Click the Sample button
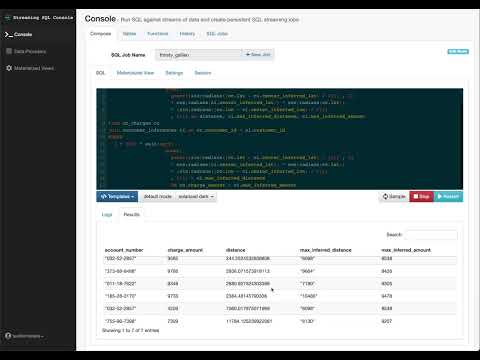Screen dimensions: 480x360 [x=394, y=196]
